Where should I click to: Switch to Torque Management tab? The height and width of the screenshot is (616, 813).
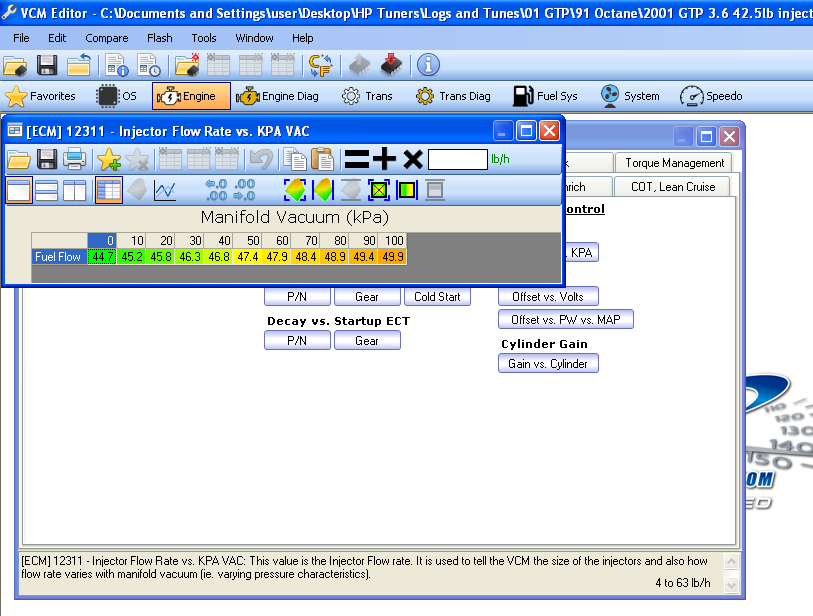pos(674,163)
